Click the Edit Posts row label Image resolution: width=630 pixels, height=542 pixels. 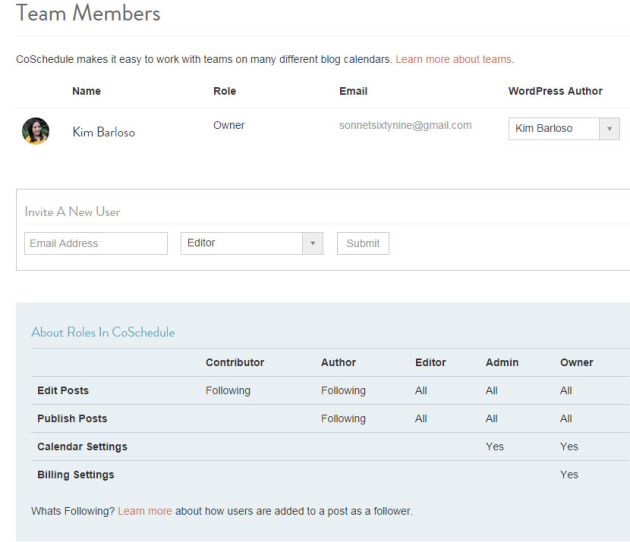click(x=63, y=391)
